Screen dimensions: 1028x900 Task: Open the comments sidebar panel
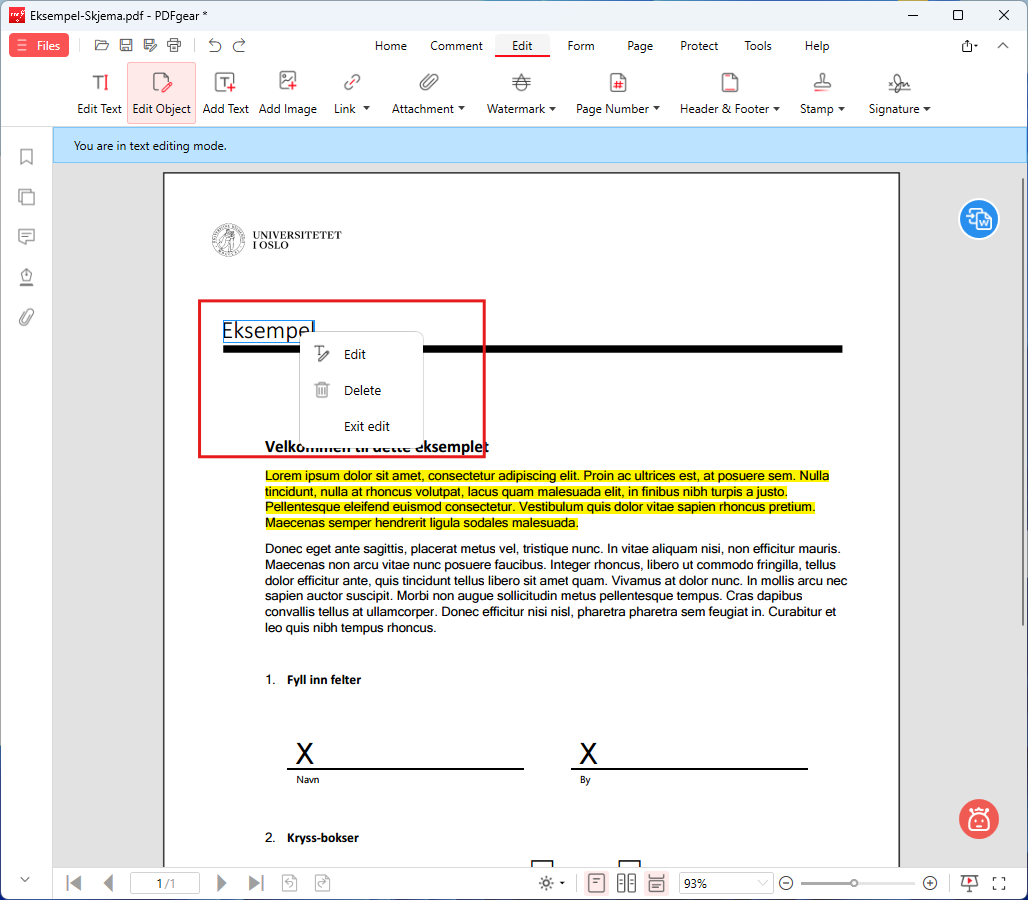[26, 237]
